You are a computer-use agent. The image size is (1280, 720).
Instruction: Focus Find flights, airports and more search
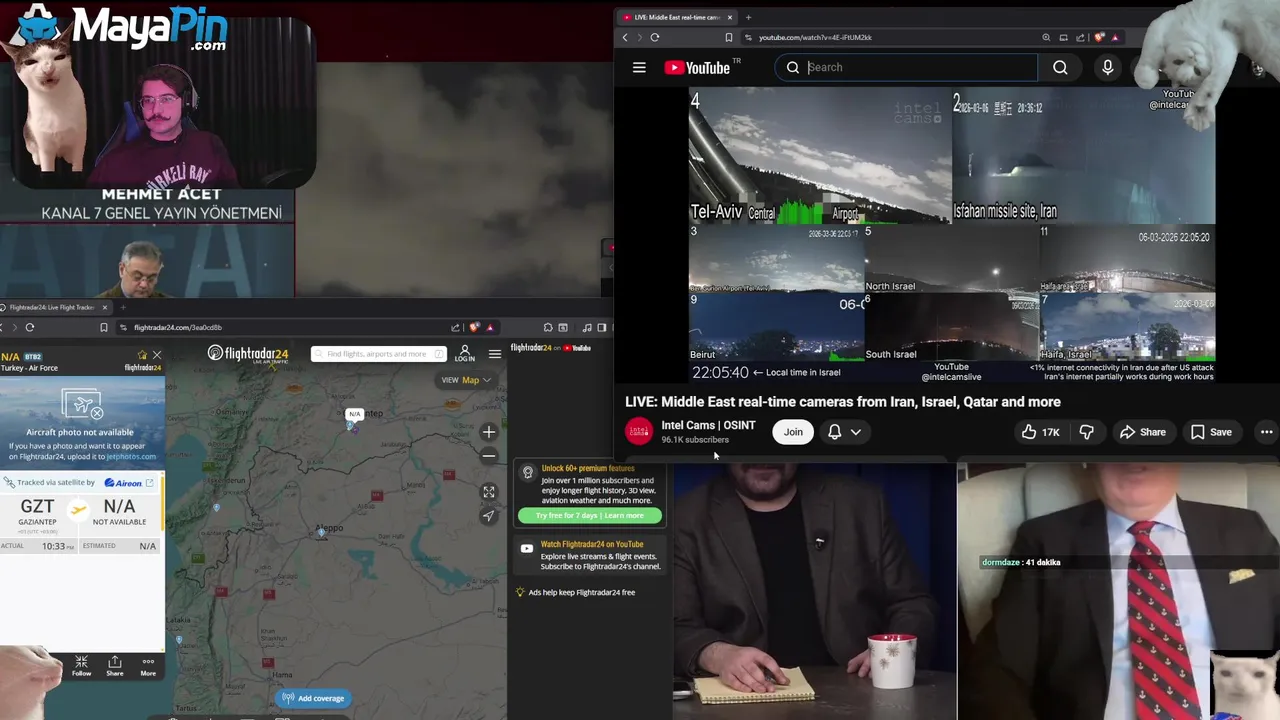378,354
